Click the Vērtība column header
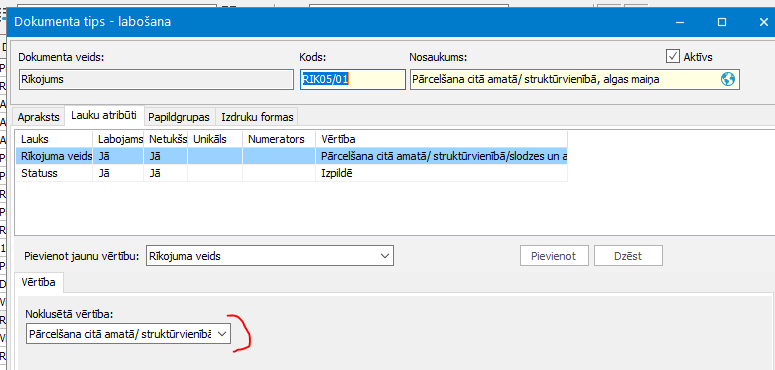Viewport: 775px width, 370px height. pyautogui.click(x=441, y=139)
